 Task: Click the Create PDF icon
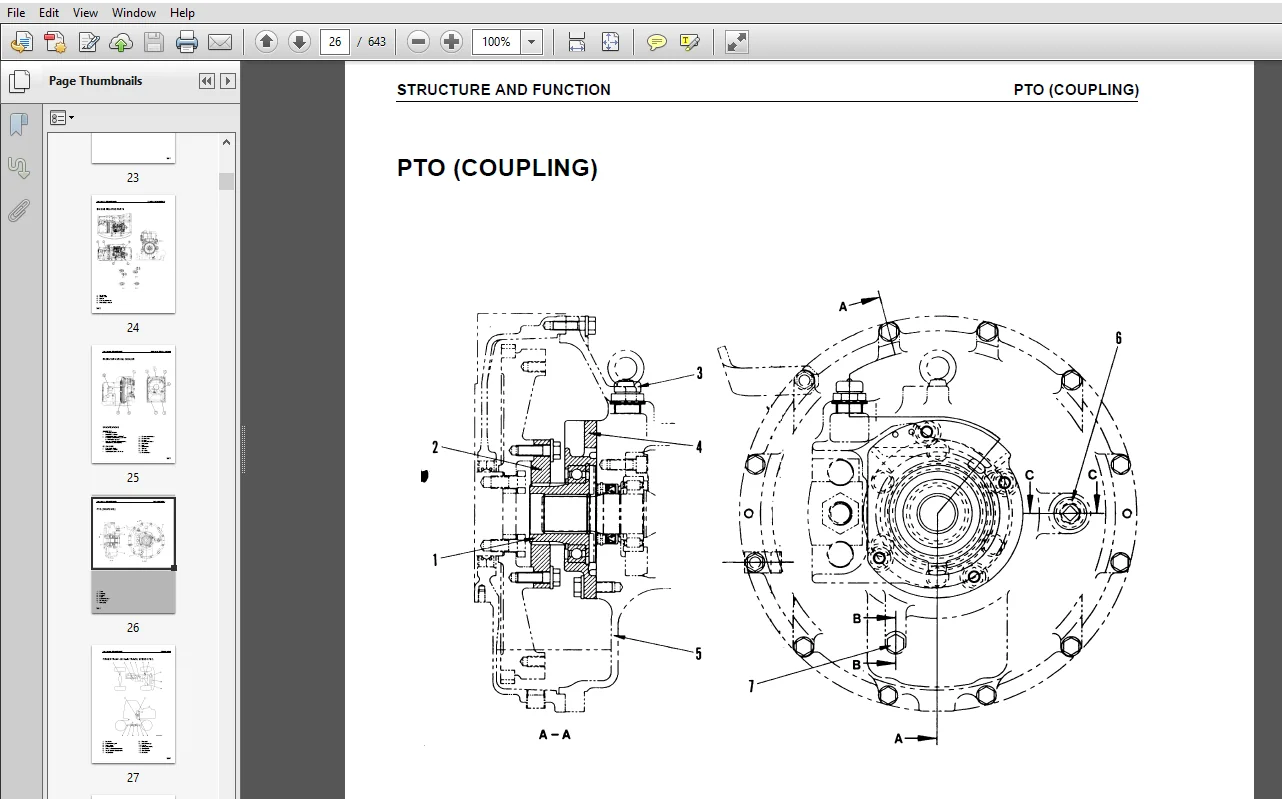coord(55,42)
